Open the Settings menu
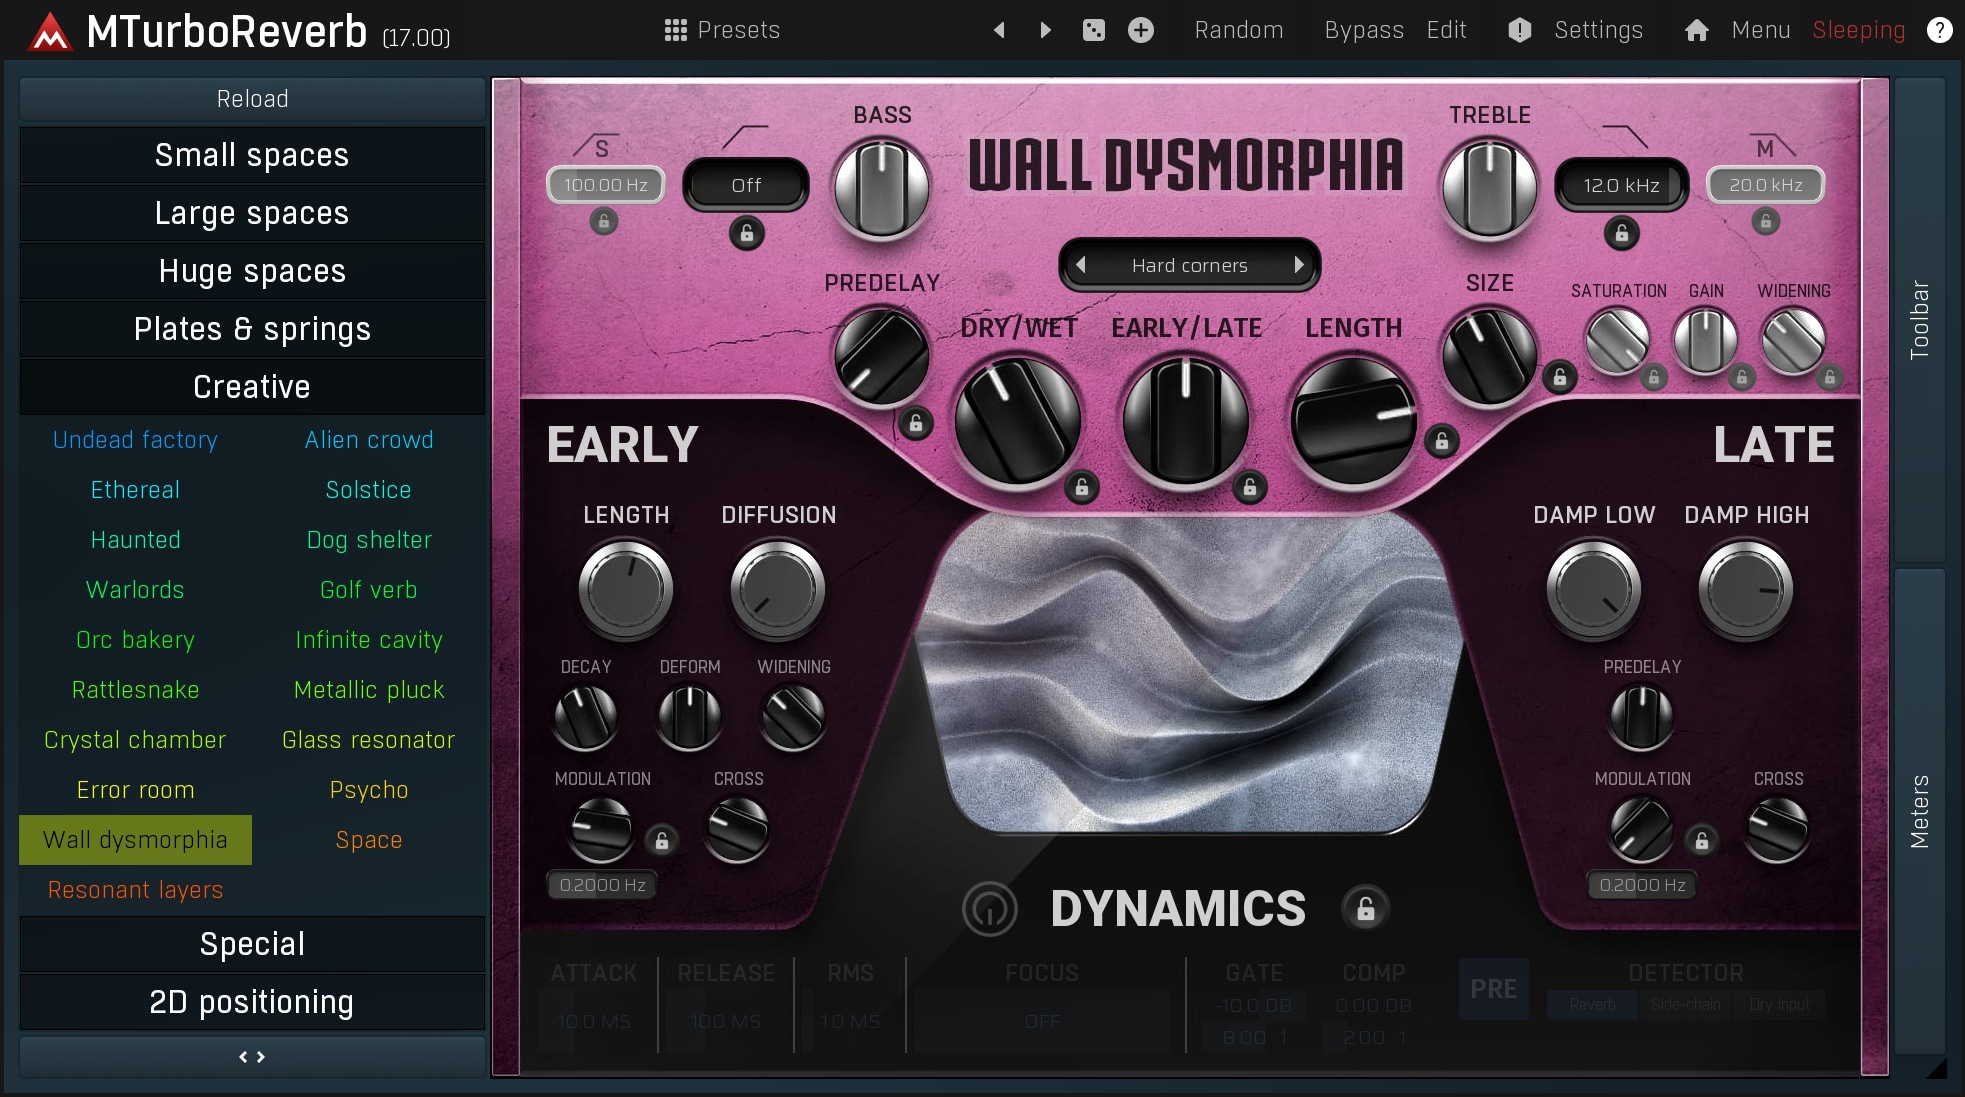 click(1597, 30)
